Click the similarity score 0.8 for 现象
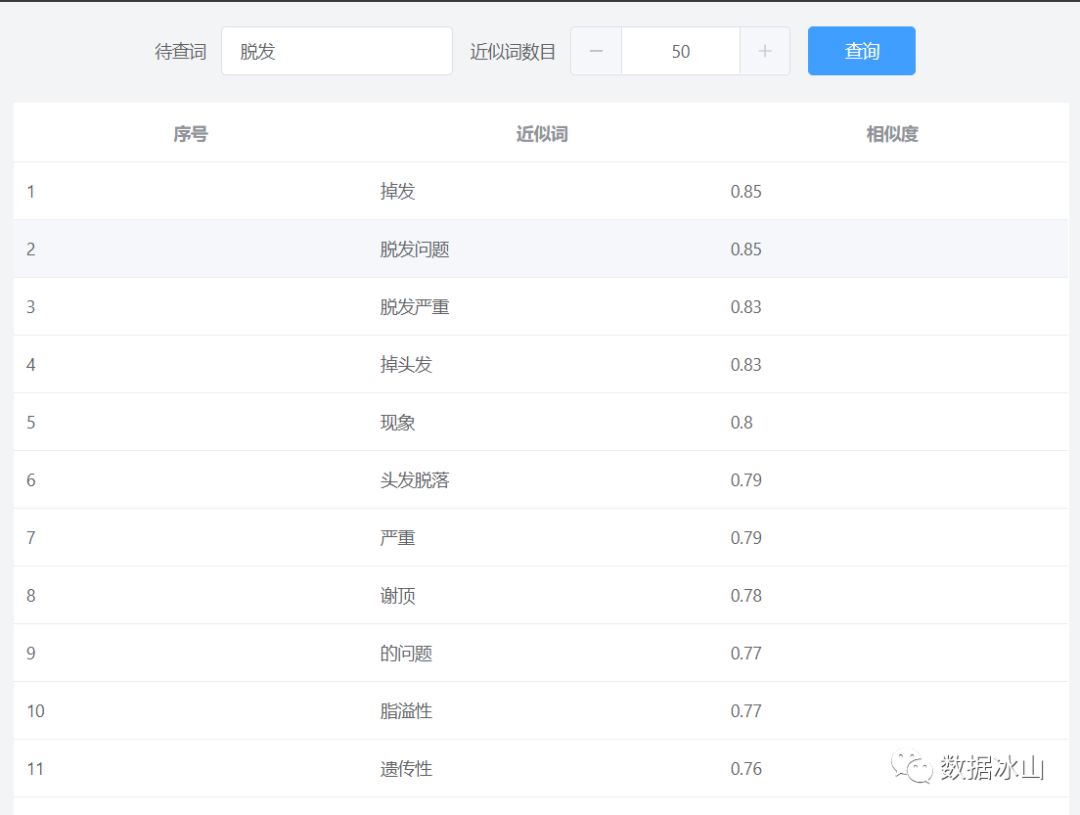This screenshot has height=815, width=1080. (742, 422)
